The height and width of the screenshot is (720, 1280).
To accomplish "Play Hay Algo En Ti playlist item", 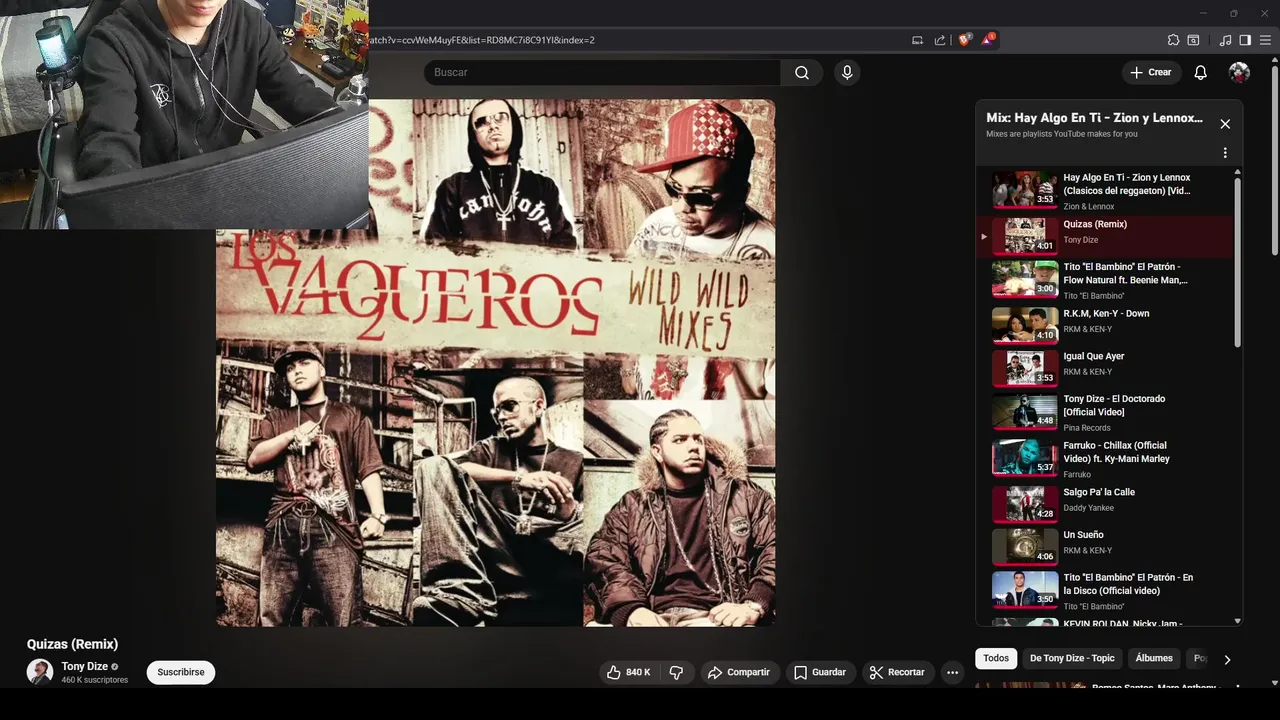I will pyautogui.click(x=1105, y=190).
